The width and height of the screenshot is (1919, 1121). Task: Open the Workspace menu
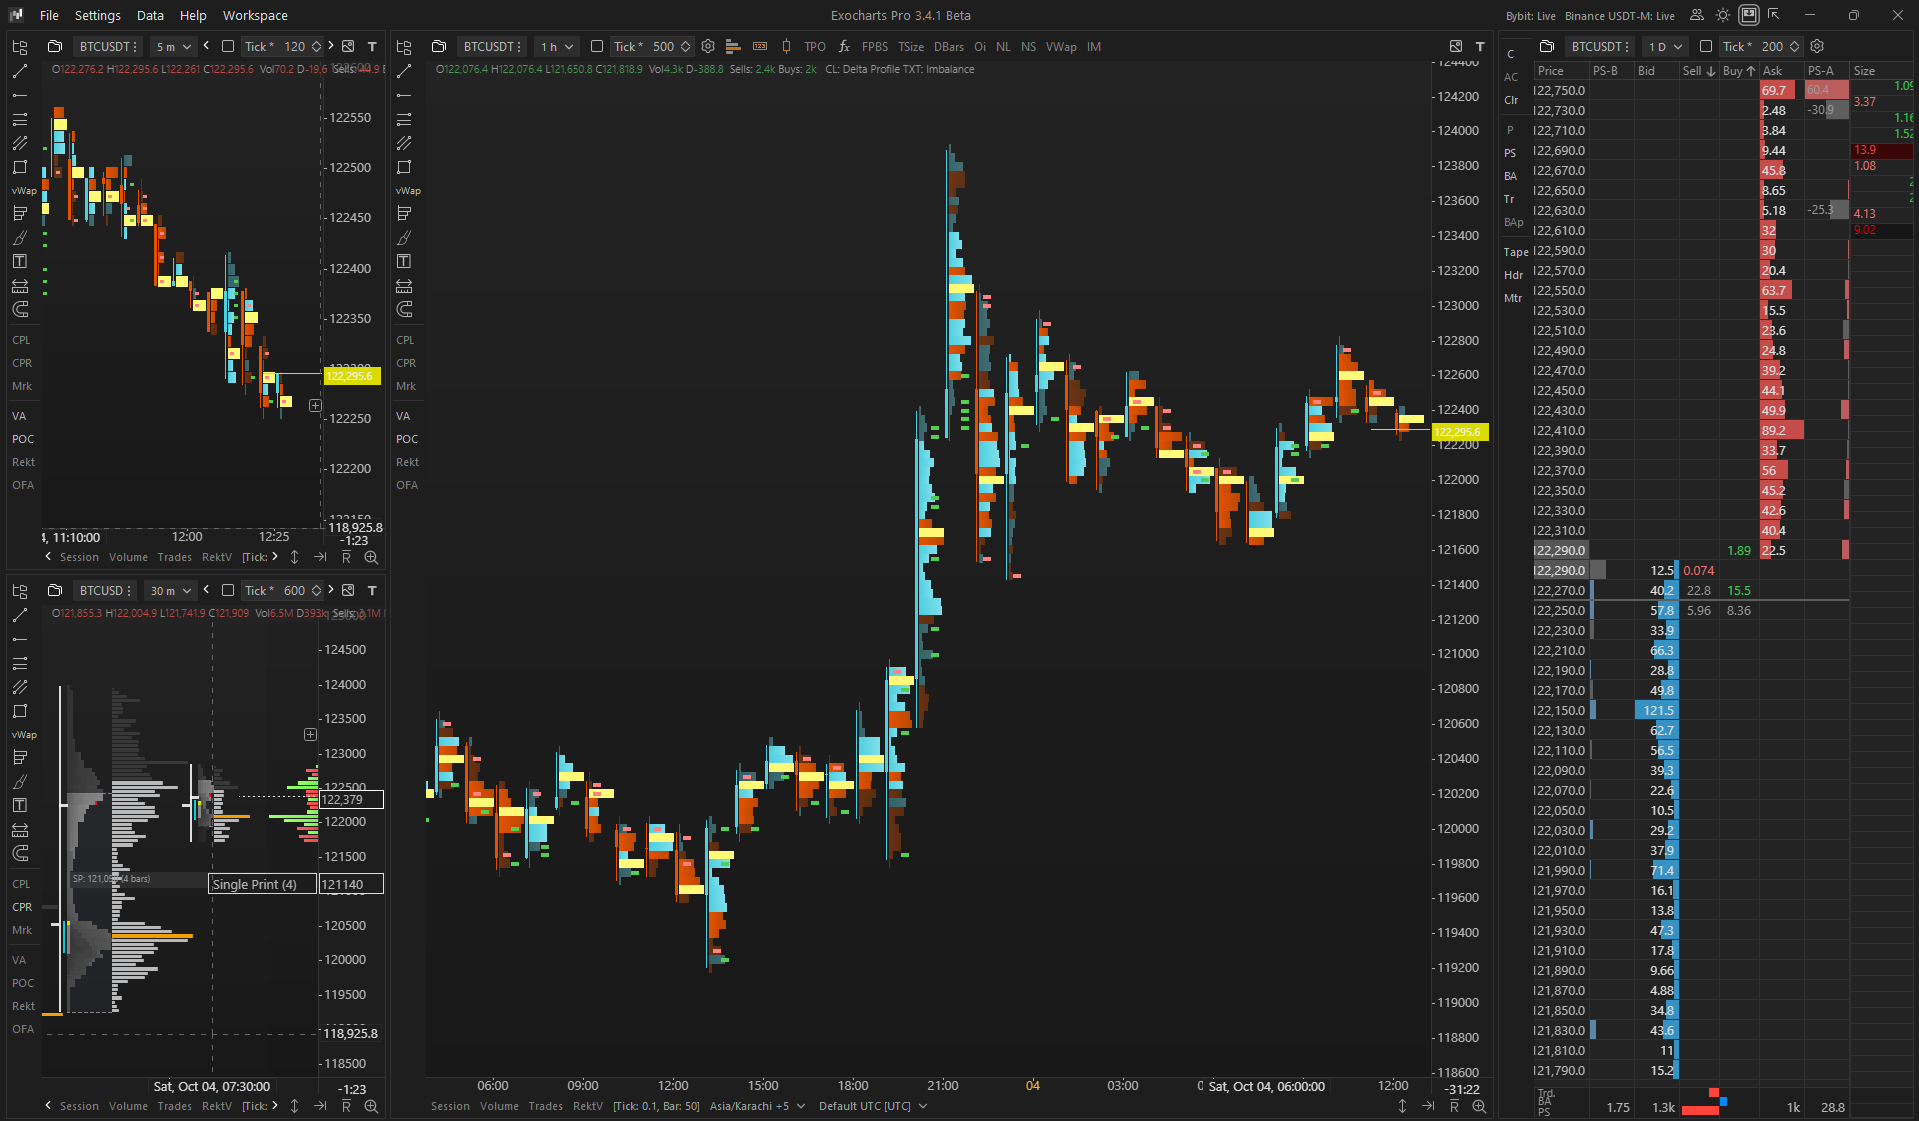(255, 15)
